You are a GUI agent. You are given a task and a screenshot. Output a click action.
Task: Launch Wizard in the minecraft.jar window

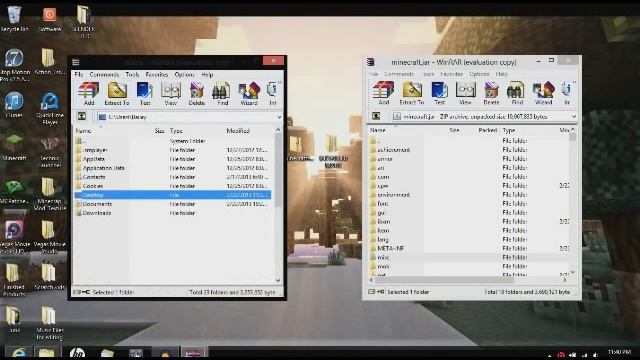pyautogui.click(x=543, y=93)
